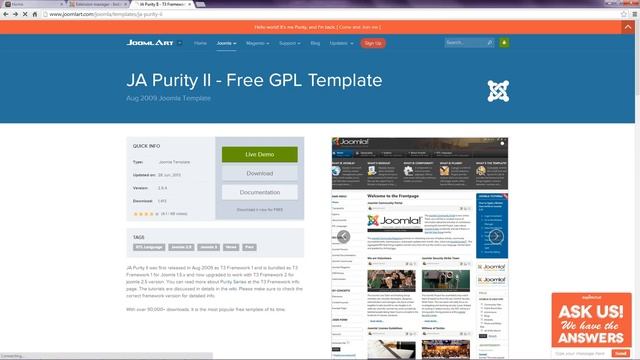
Task: Select the third tag, Joomla 3
Action: [209, 247]
